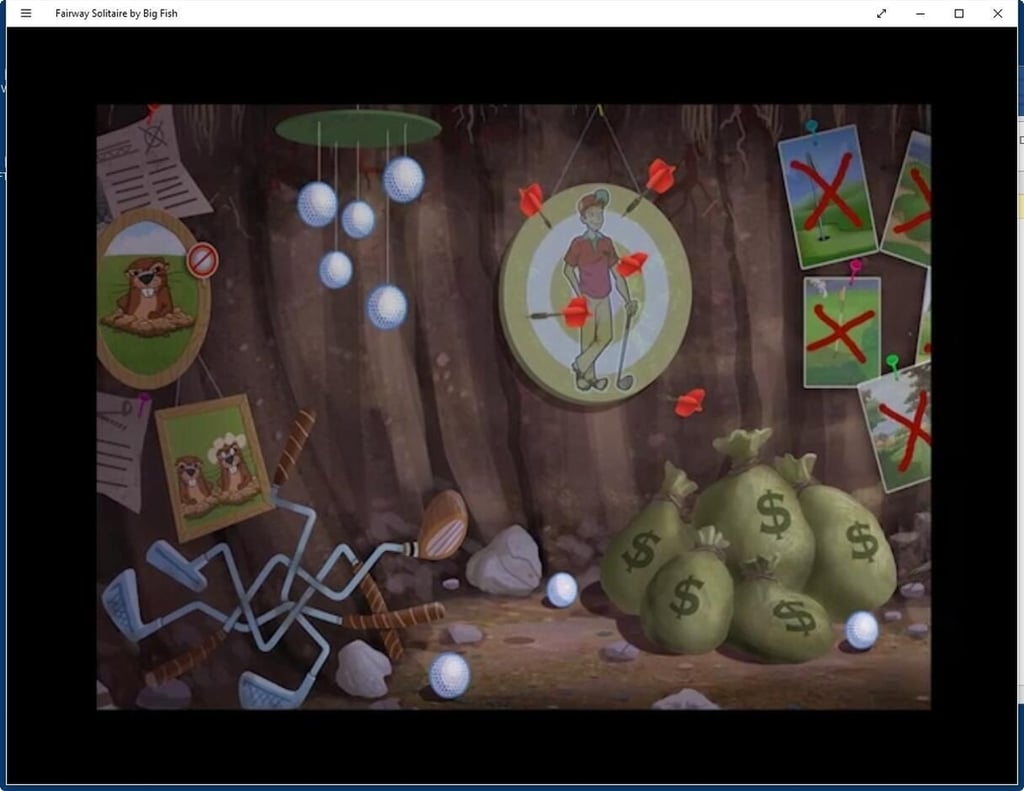
Task: Click the framed photo of two gophers
Action: pos(214,466)
